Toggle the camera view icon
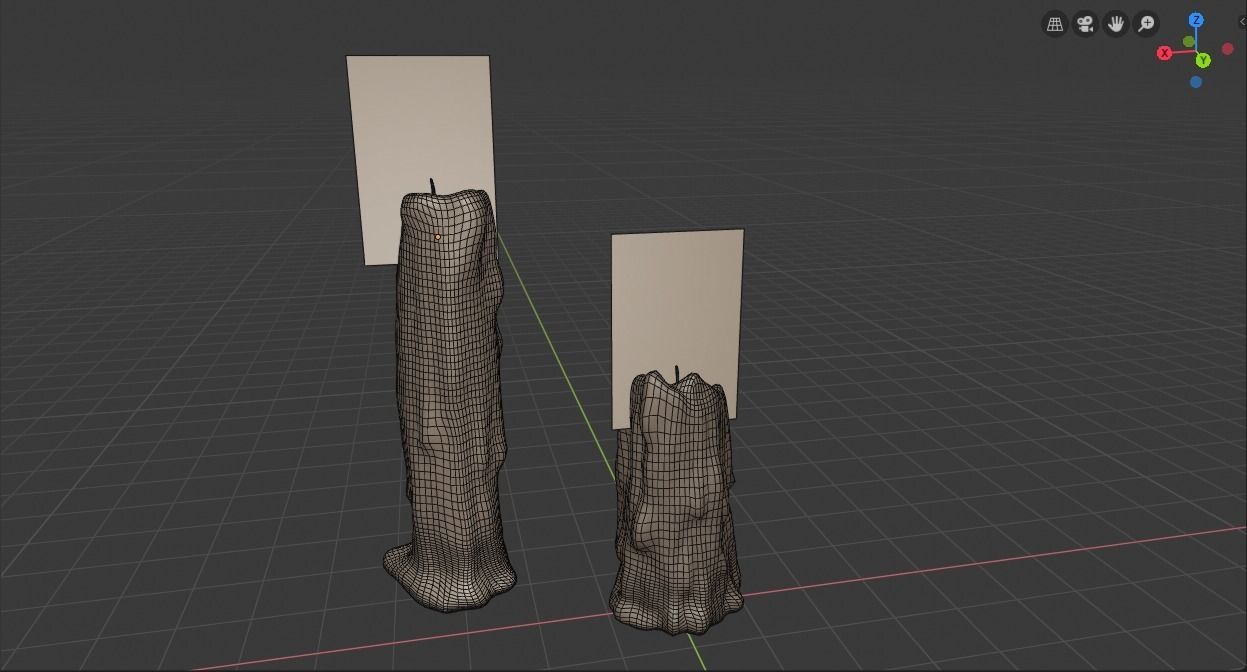Viewport: 1247px width, 672px height. click(1086, 23)
